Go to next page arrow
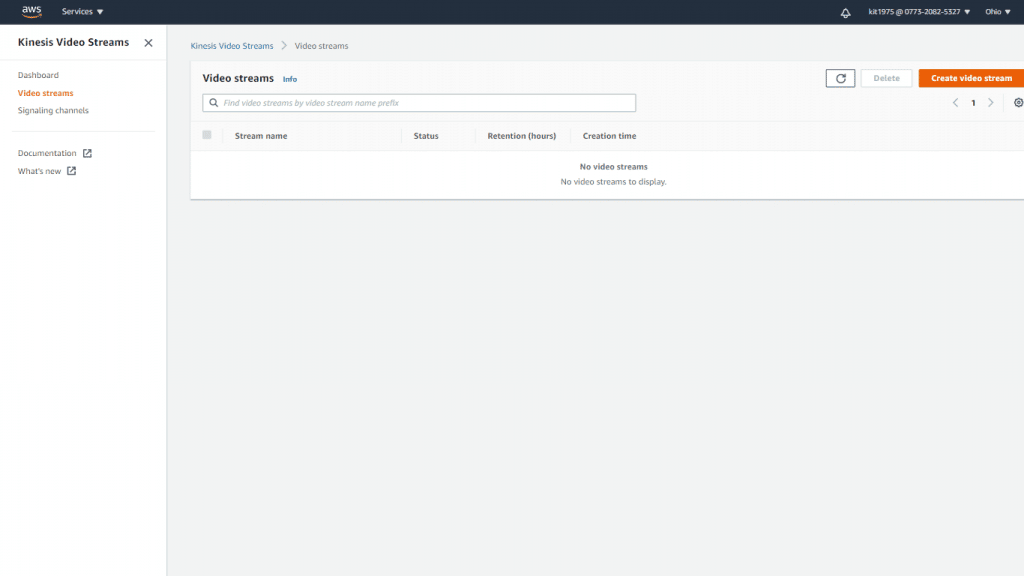Viewport: 1024px width, 576px height. pos(991,103)
